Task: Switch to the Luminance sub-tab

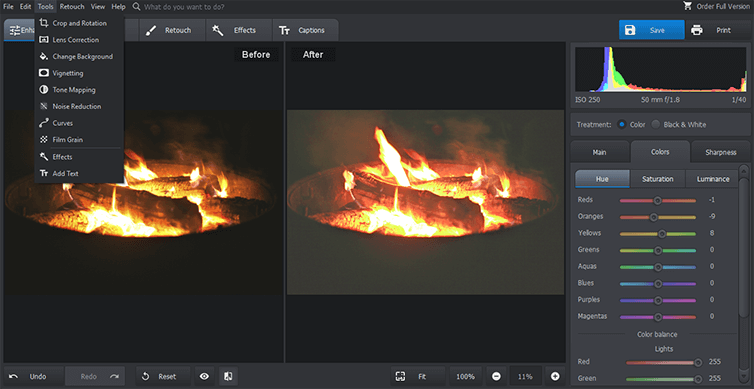Action: 713,179
